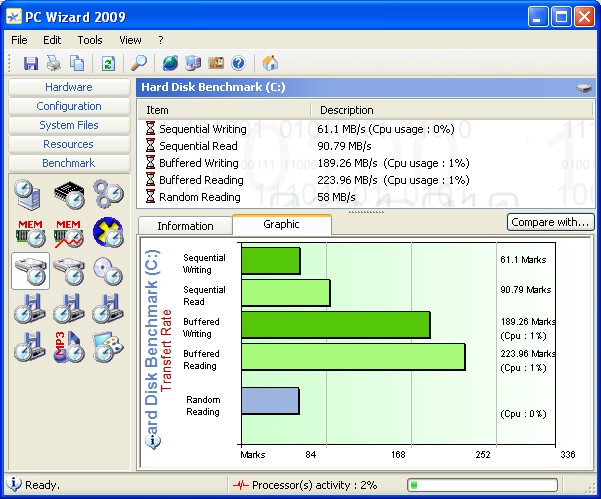The height and width of the screenshot is (499, 601).
Task: Click the Item column header
Action: pos(224,110)
